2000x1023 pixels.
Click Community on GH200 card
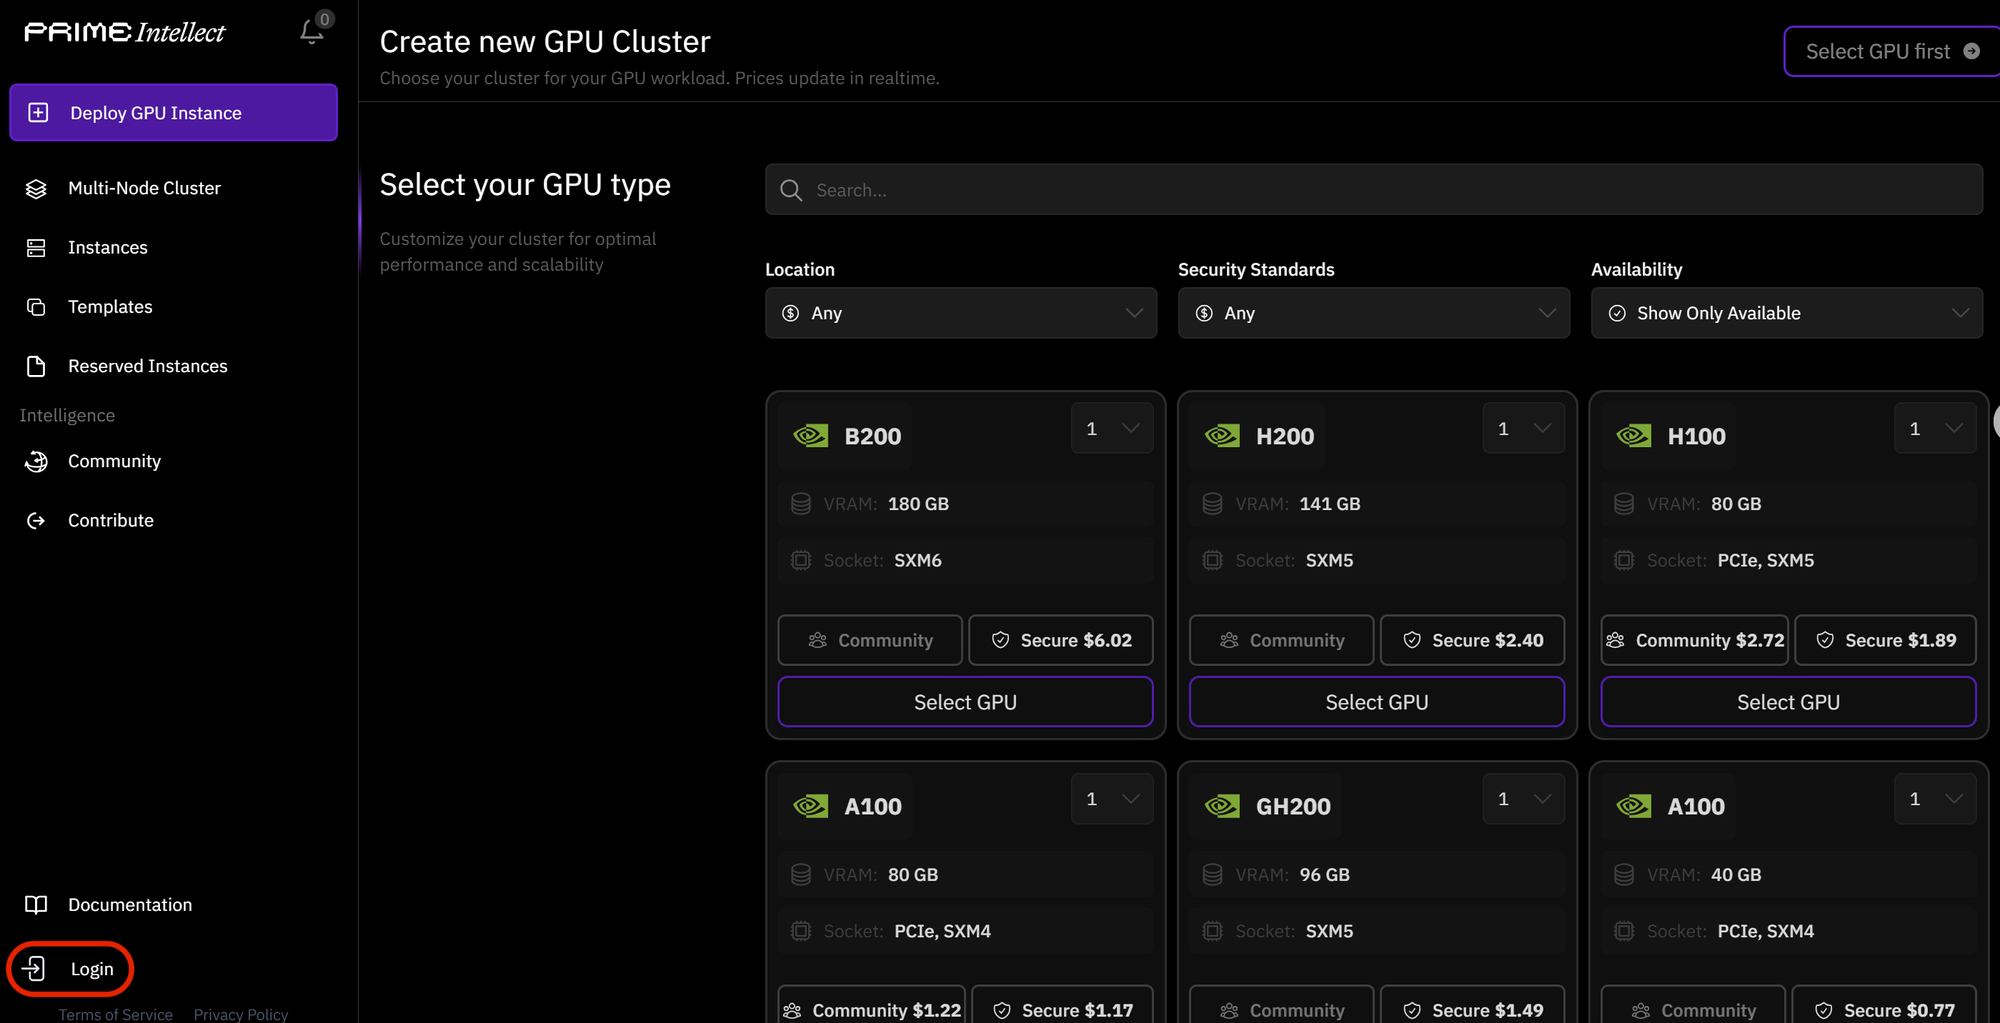(1281, 1005)
